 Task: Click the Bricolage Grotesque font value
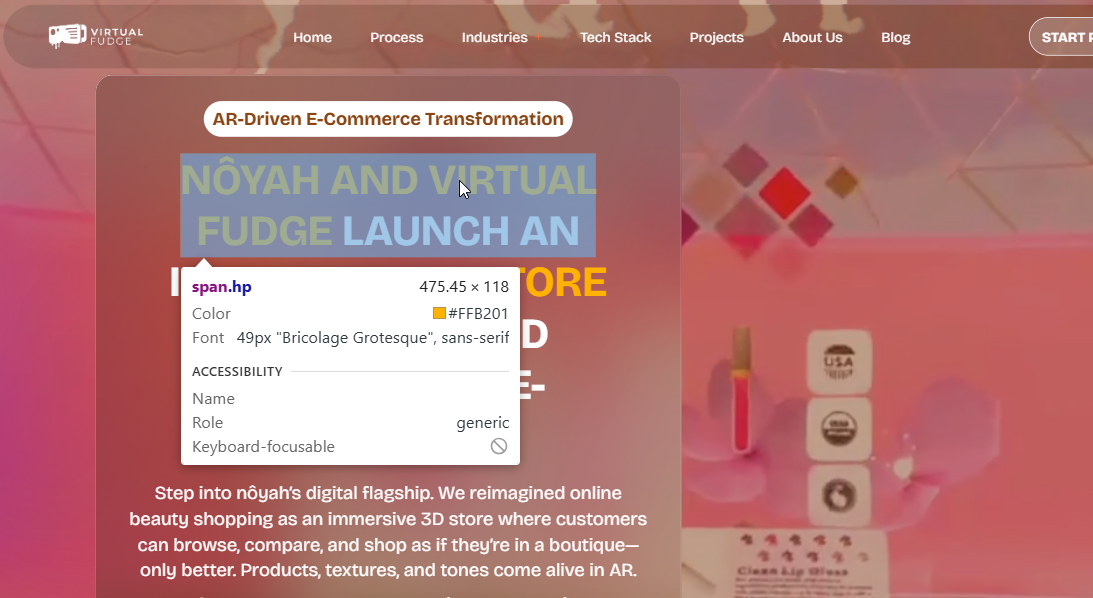373,338
